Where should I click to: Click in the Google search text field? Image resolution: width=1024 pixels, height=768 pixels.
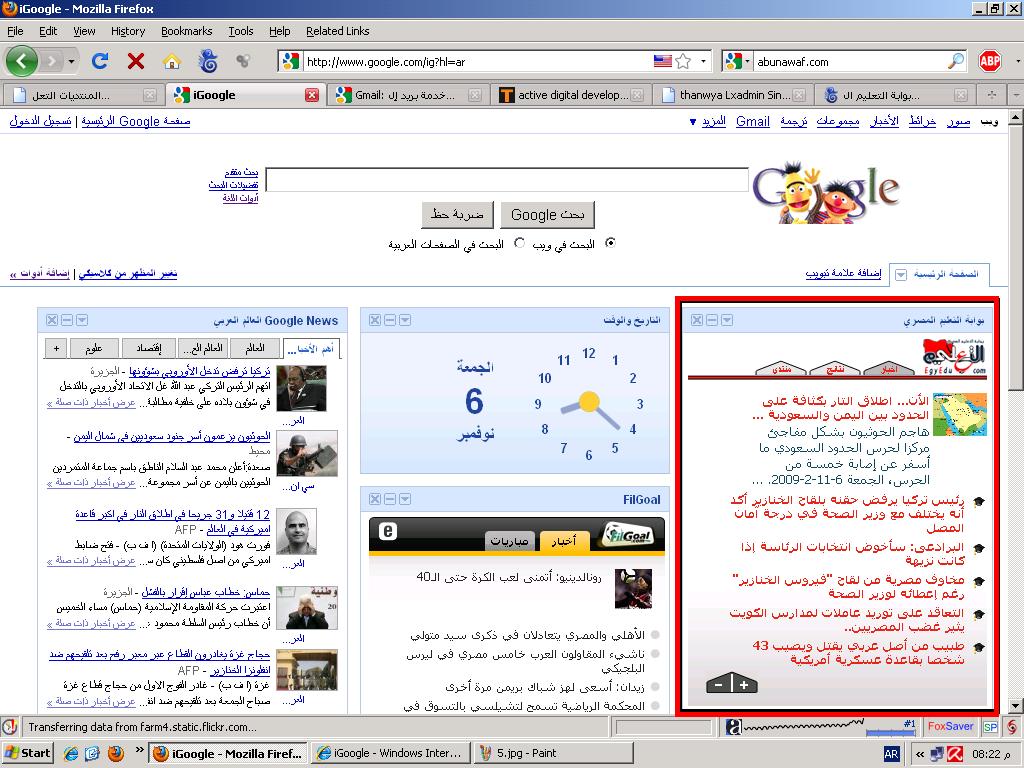(507, 180)
